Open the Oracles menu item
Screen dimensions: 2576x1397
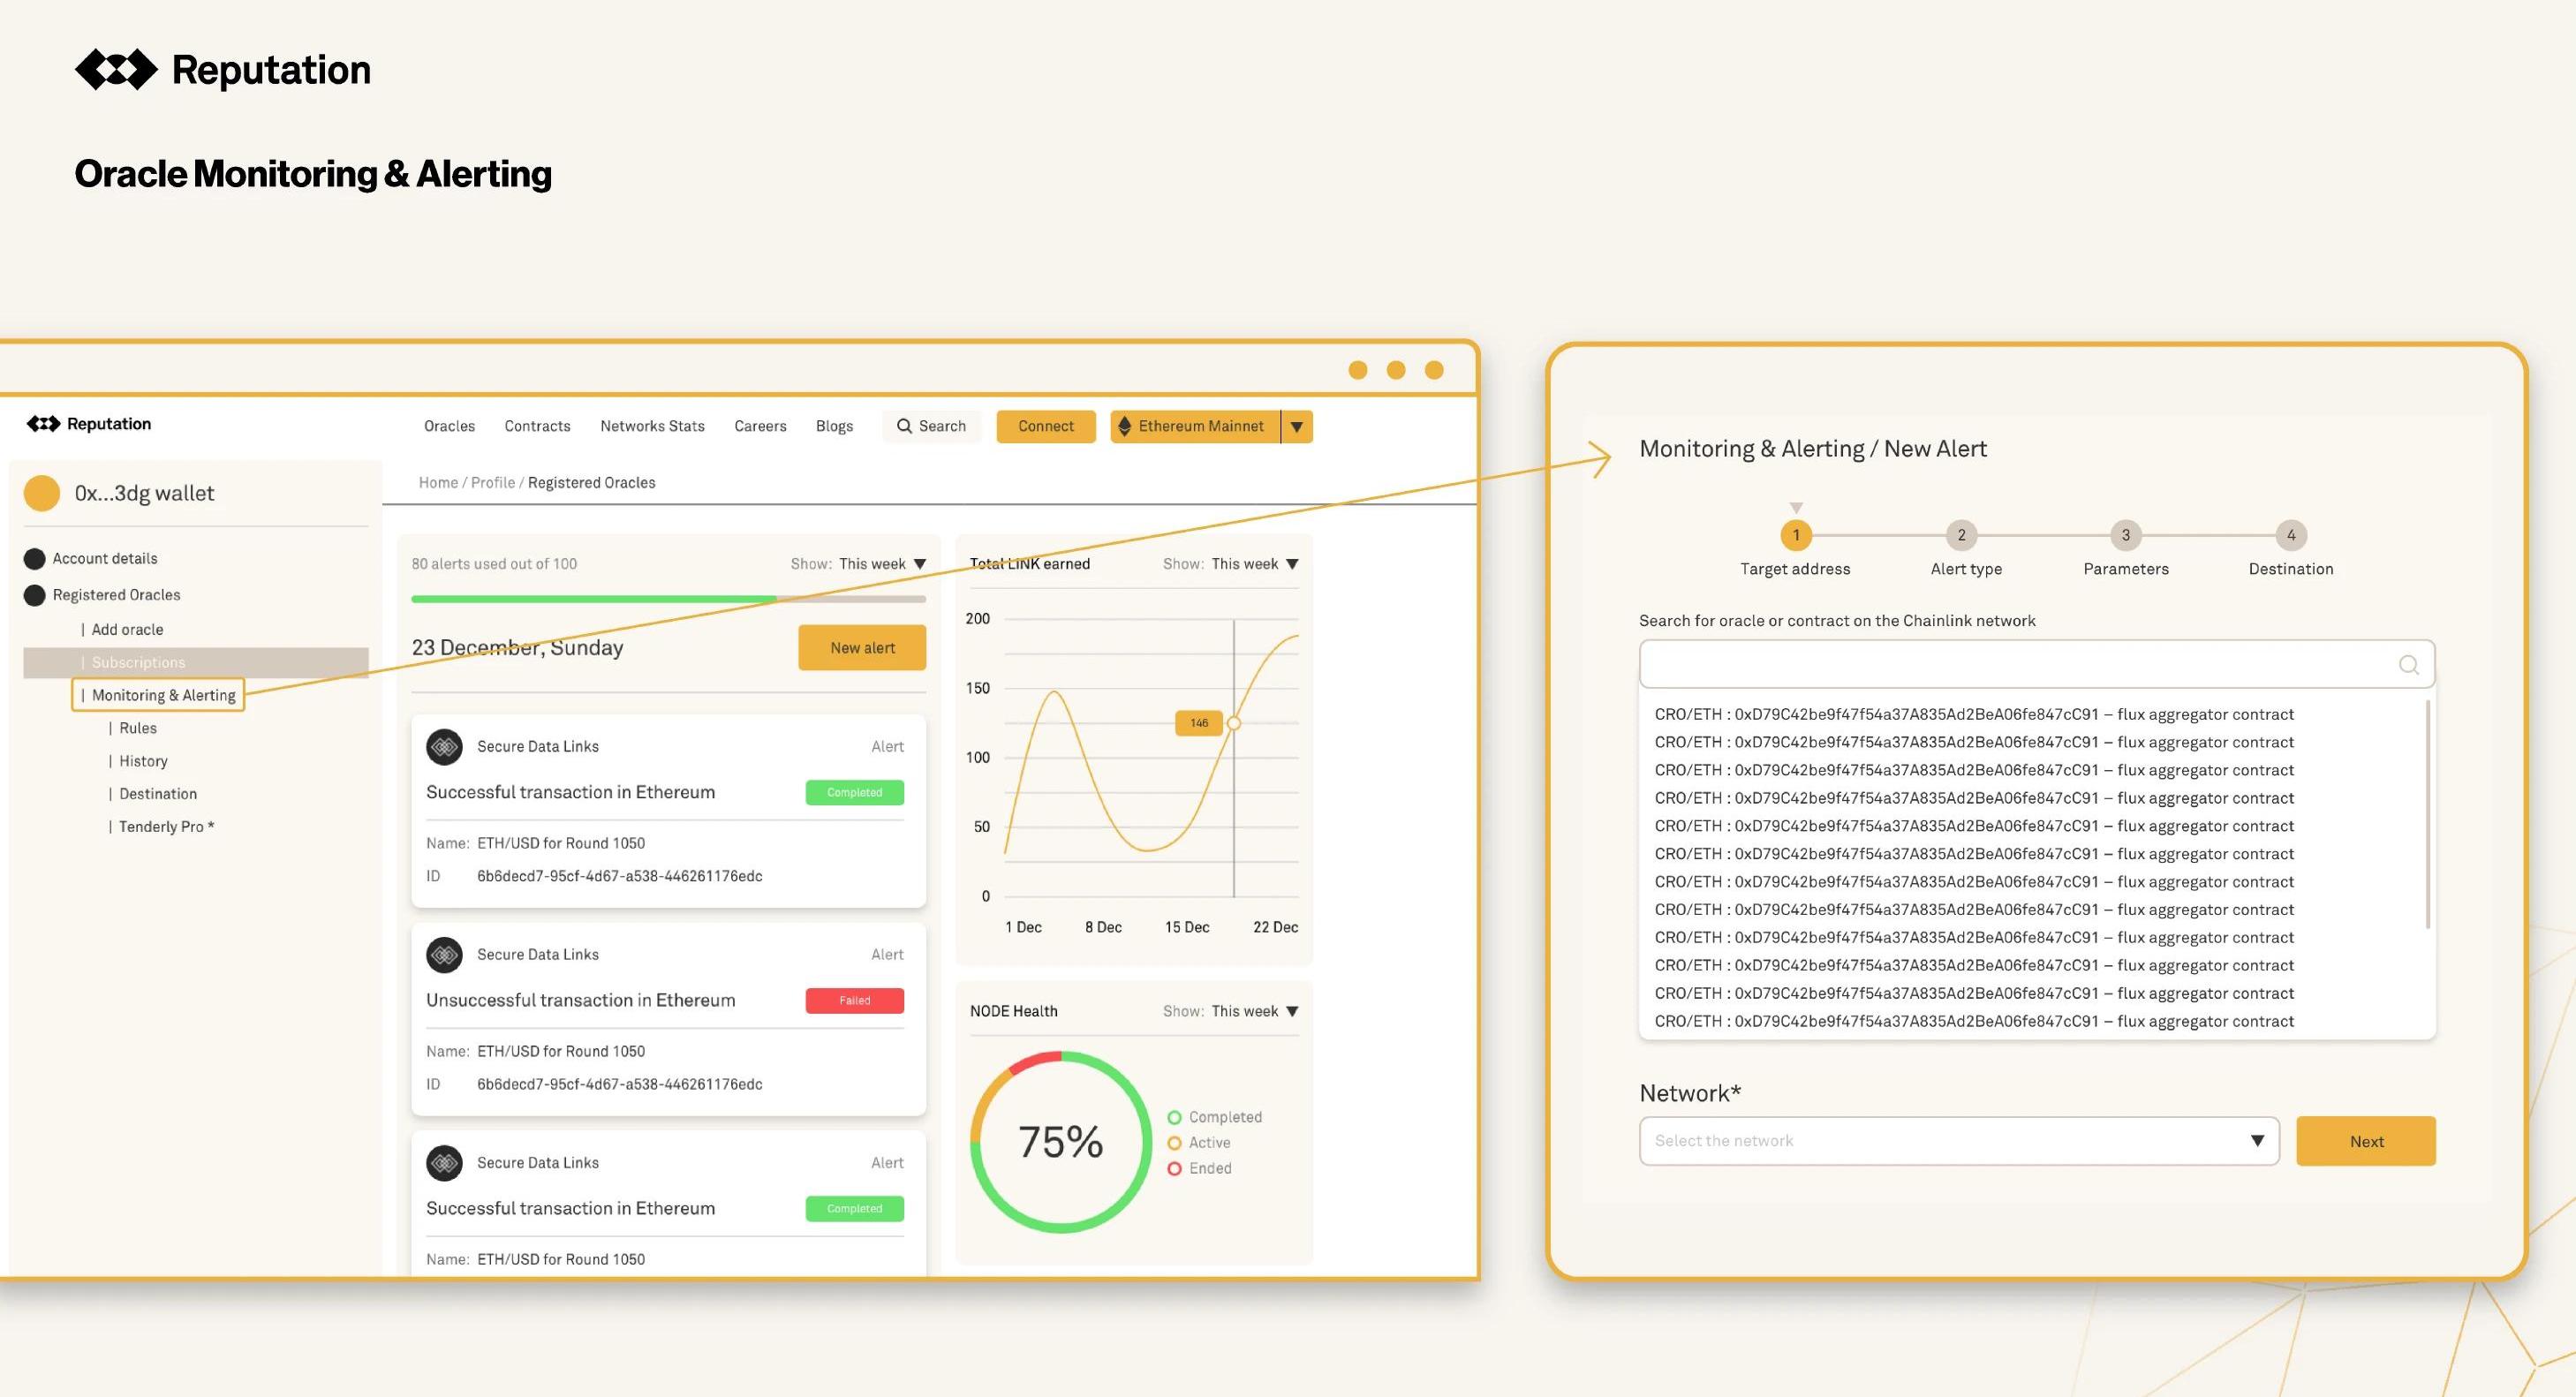point(449,426)
